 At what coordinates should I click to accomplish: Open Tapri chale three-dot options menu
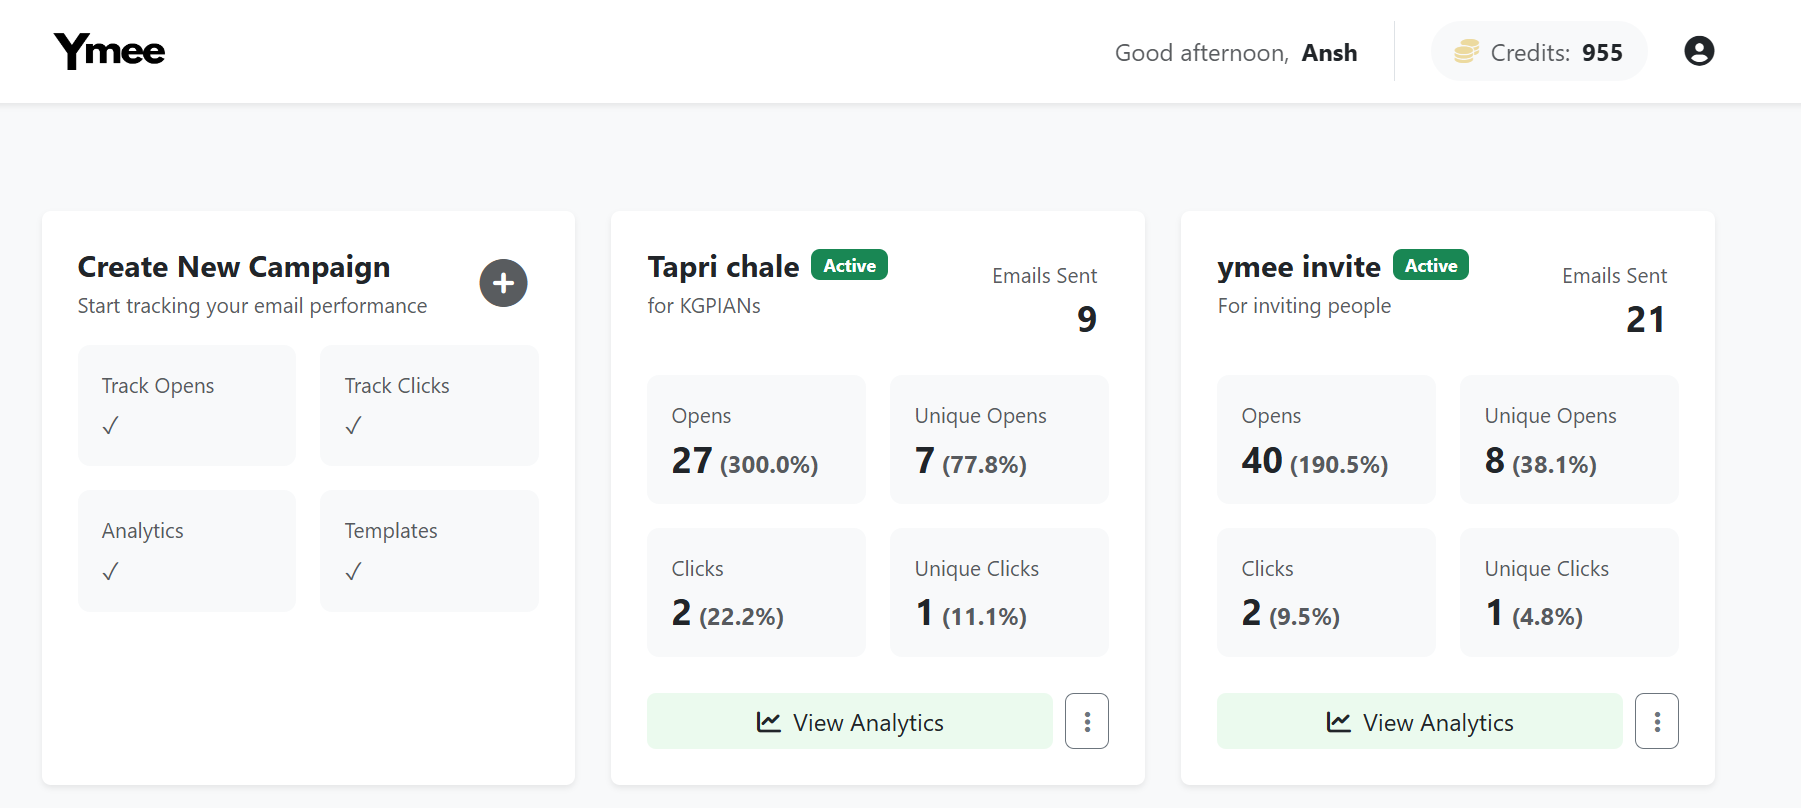tap(1087, 721)
